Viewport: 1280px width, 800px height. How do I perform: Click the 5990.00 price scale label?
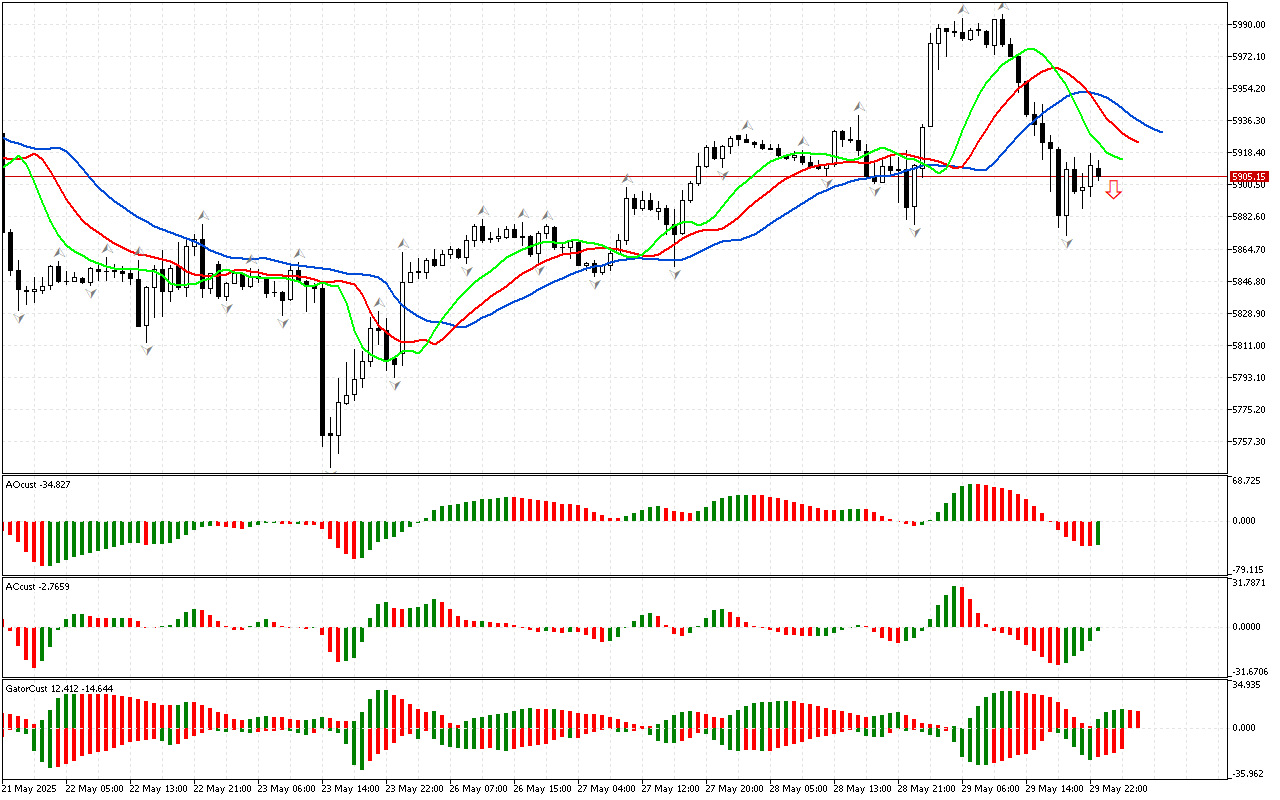point(1250,24)
